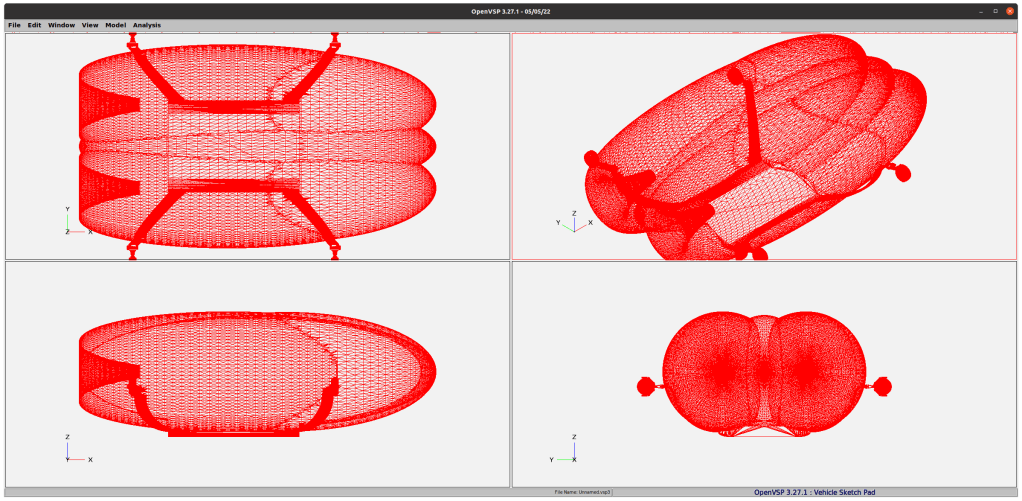Select the side view viewport mesh
The width and height of the screenshot is (1022, 501).
(x=257, y=372)
